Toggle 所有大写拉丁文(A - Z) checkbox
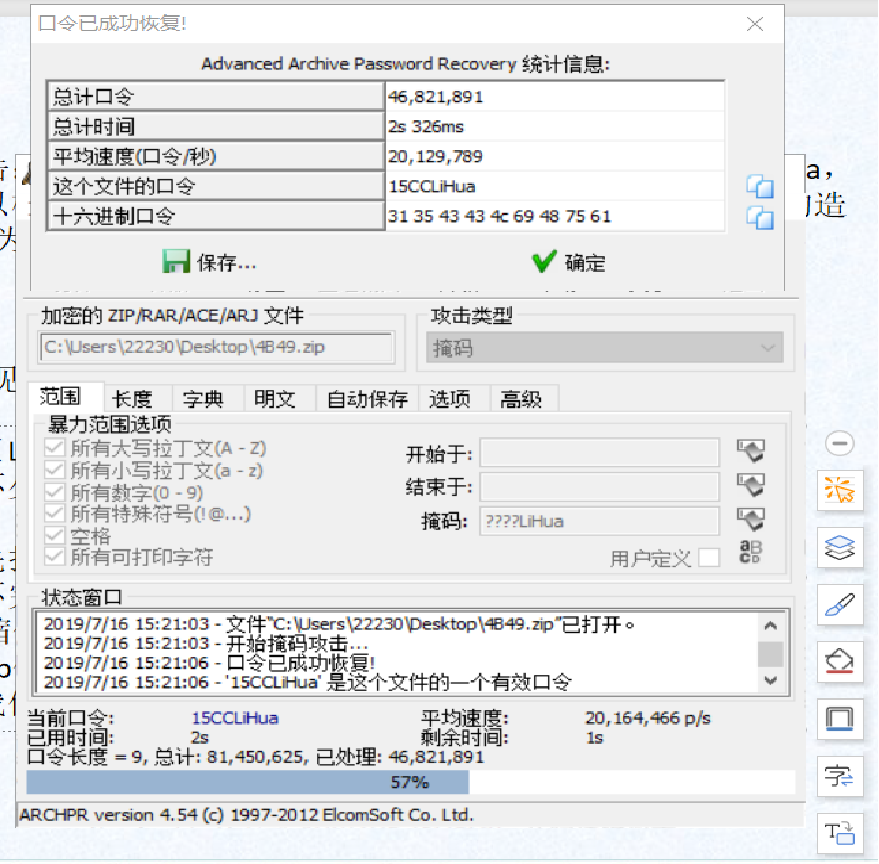 [54, 448]
